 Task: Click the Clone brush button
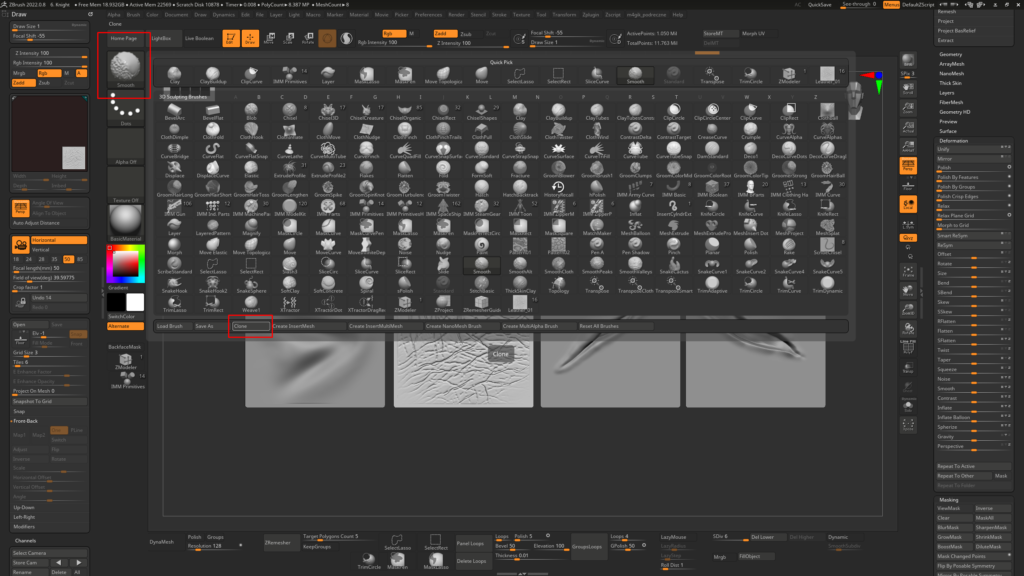coord(250,326)
